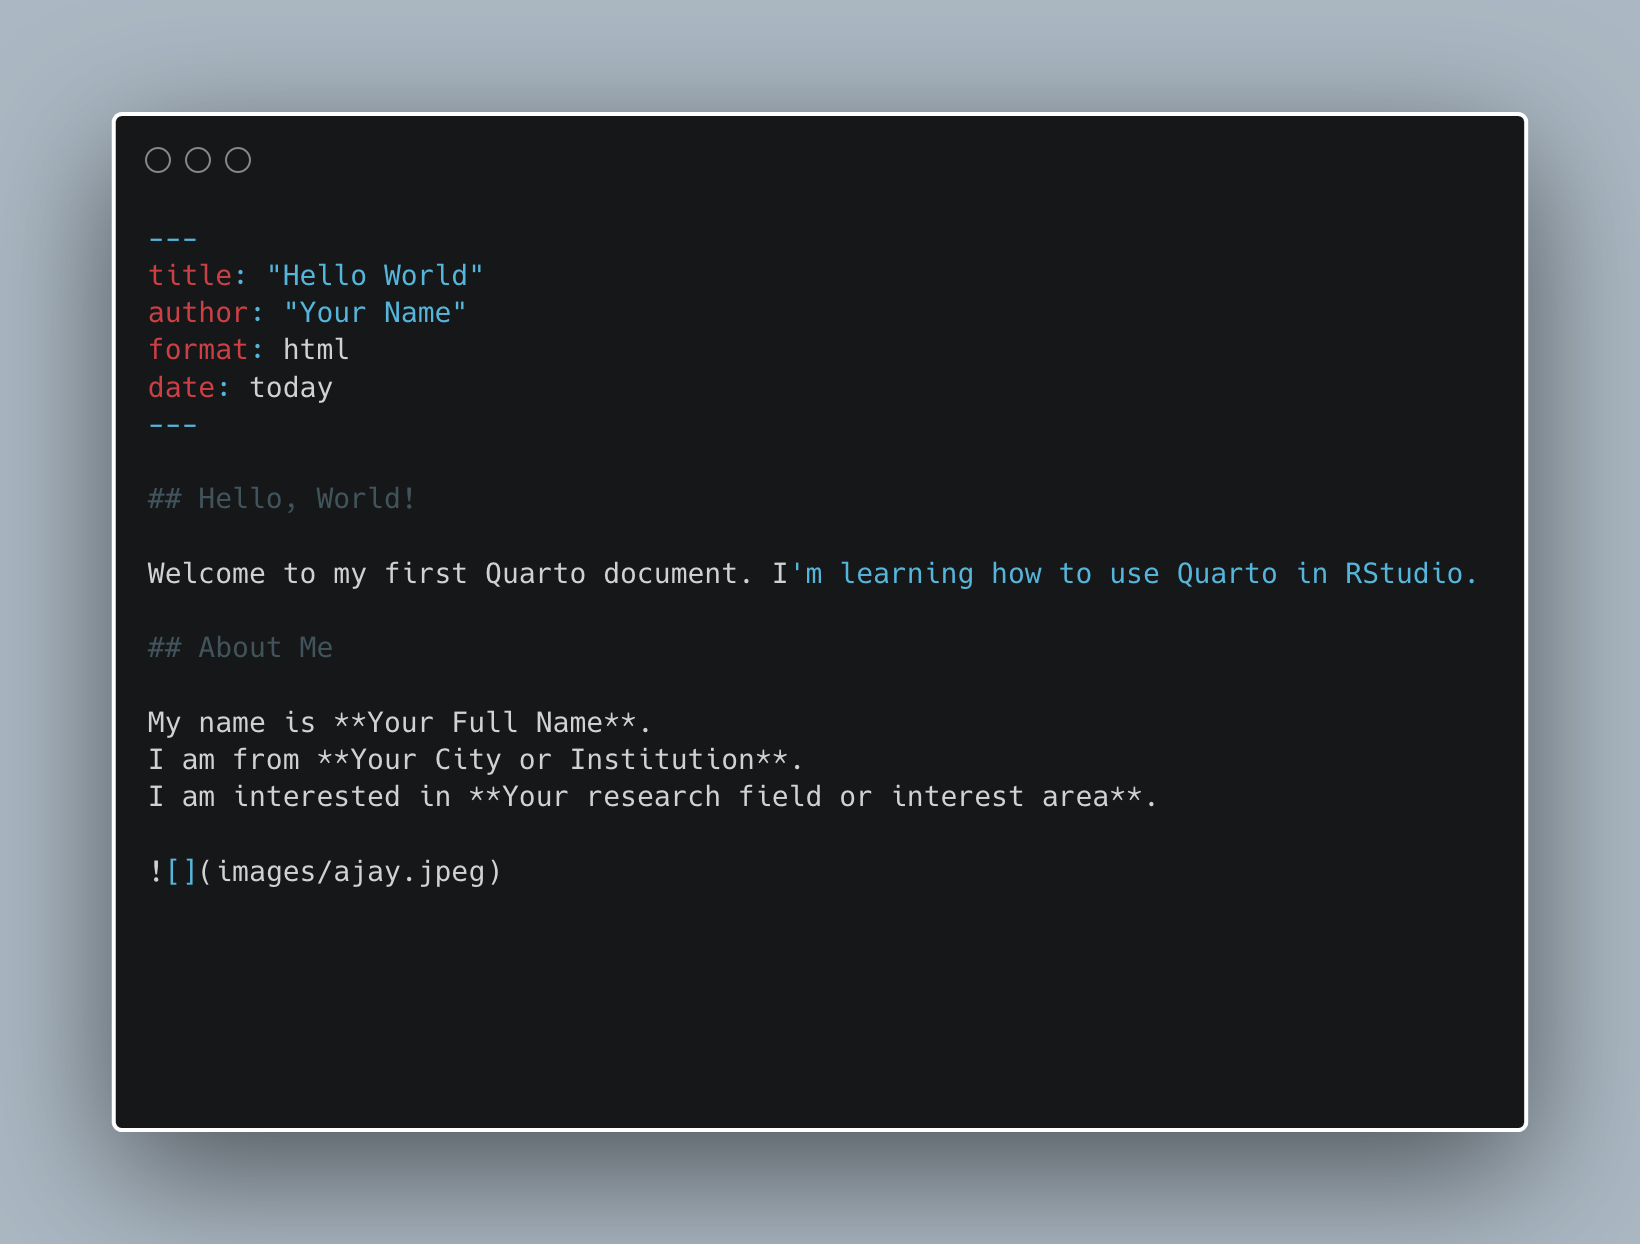Viewport: 1640px width, 1244px height.
Task: Click the 'title' key in YAML header
Action: (190, 276)
